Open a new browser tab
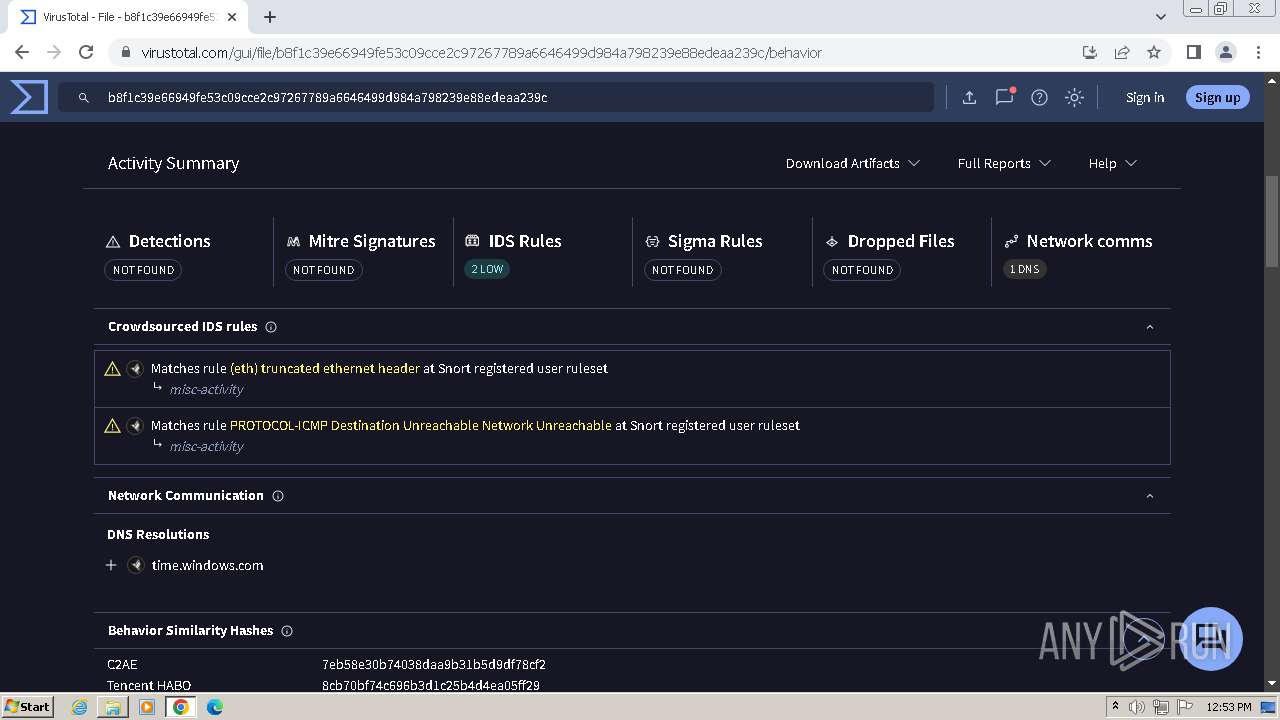Viewport: 1280px width, 720px height. pos(270,17)
